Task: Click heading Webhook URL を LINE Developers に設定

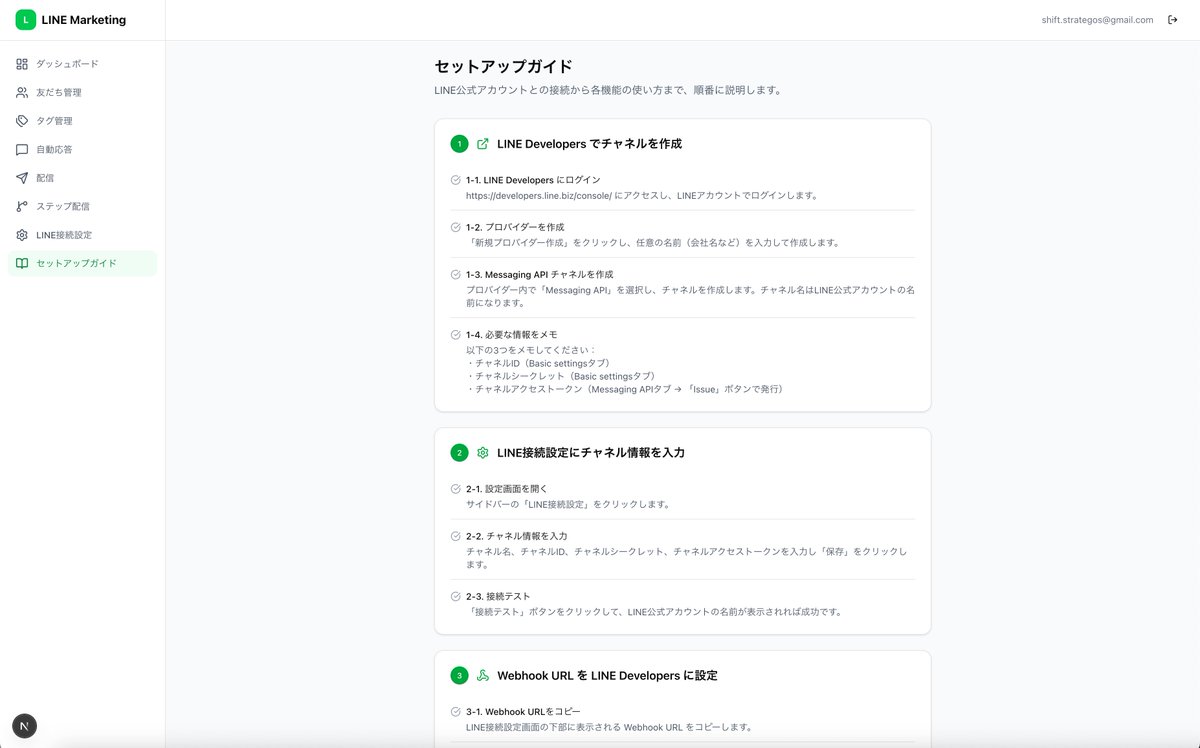Action: click(607, 676)
